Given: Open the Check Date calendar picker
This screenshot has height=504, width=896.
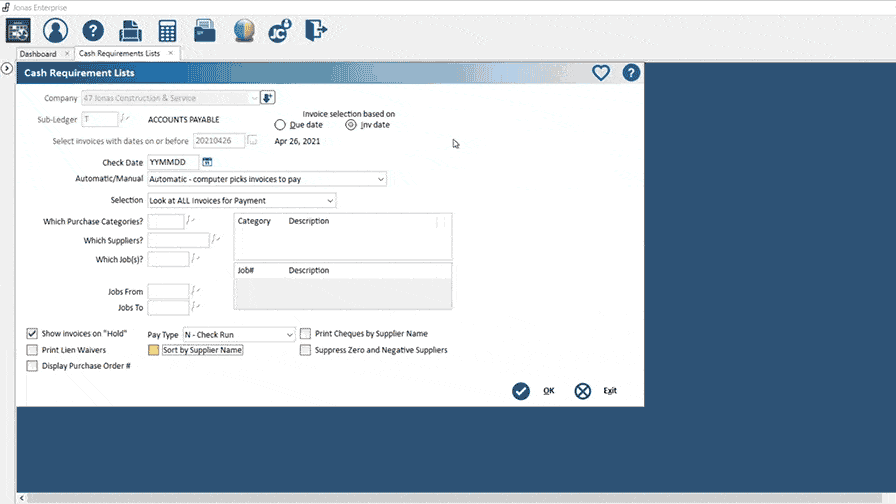Looking at the screenshot, I should point(207,162).
